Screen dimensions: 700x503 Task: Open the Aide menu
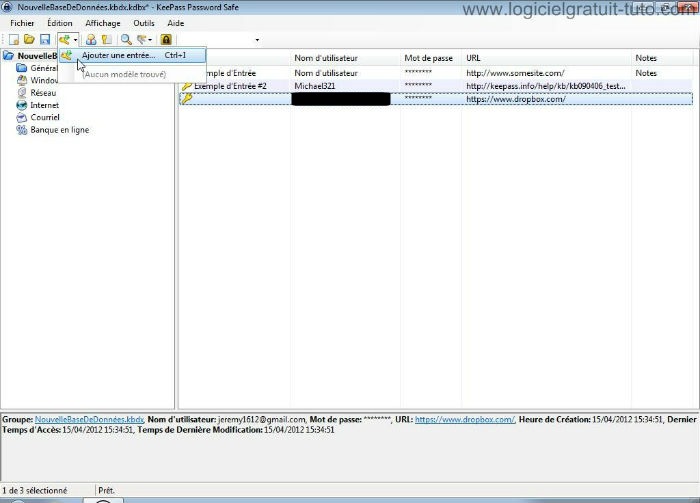(175, 23)
